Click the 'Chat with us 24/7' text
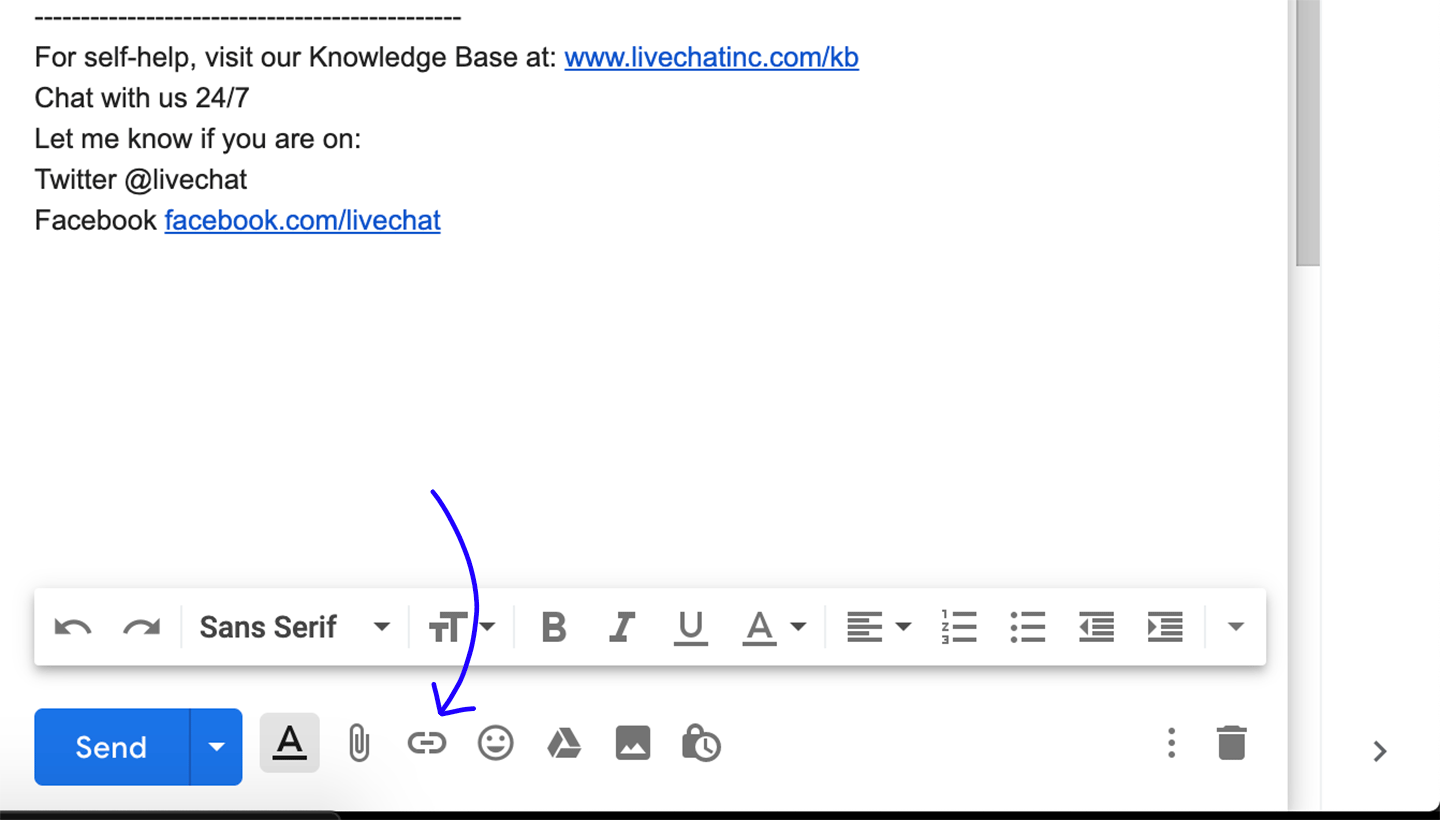The height and width of the screenshot is (820, 1440). click(x=142, y=98)
